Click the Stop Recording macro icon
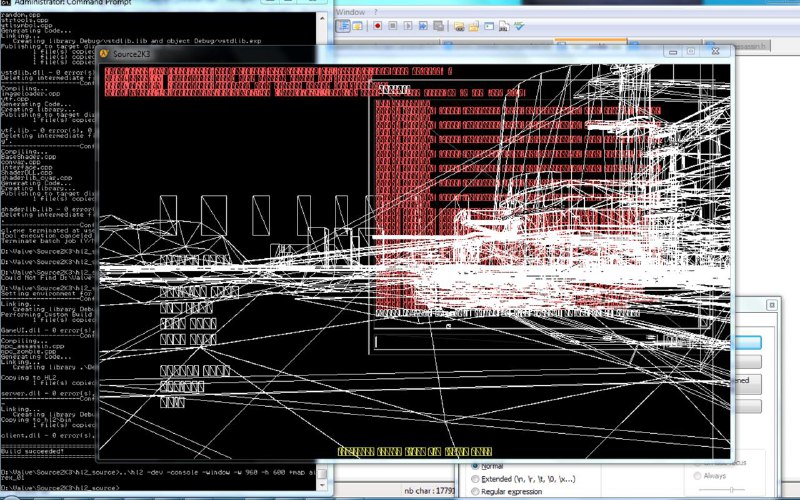This screenshot has height=500, width=800. pos(392,26)
